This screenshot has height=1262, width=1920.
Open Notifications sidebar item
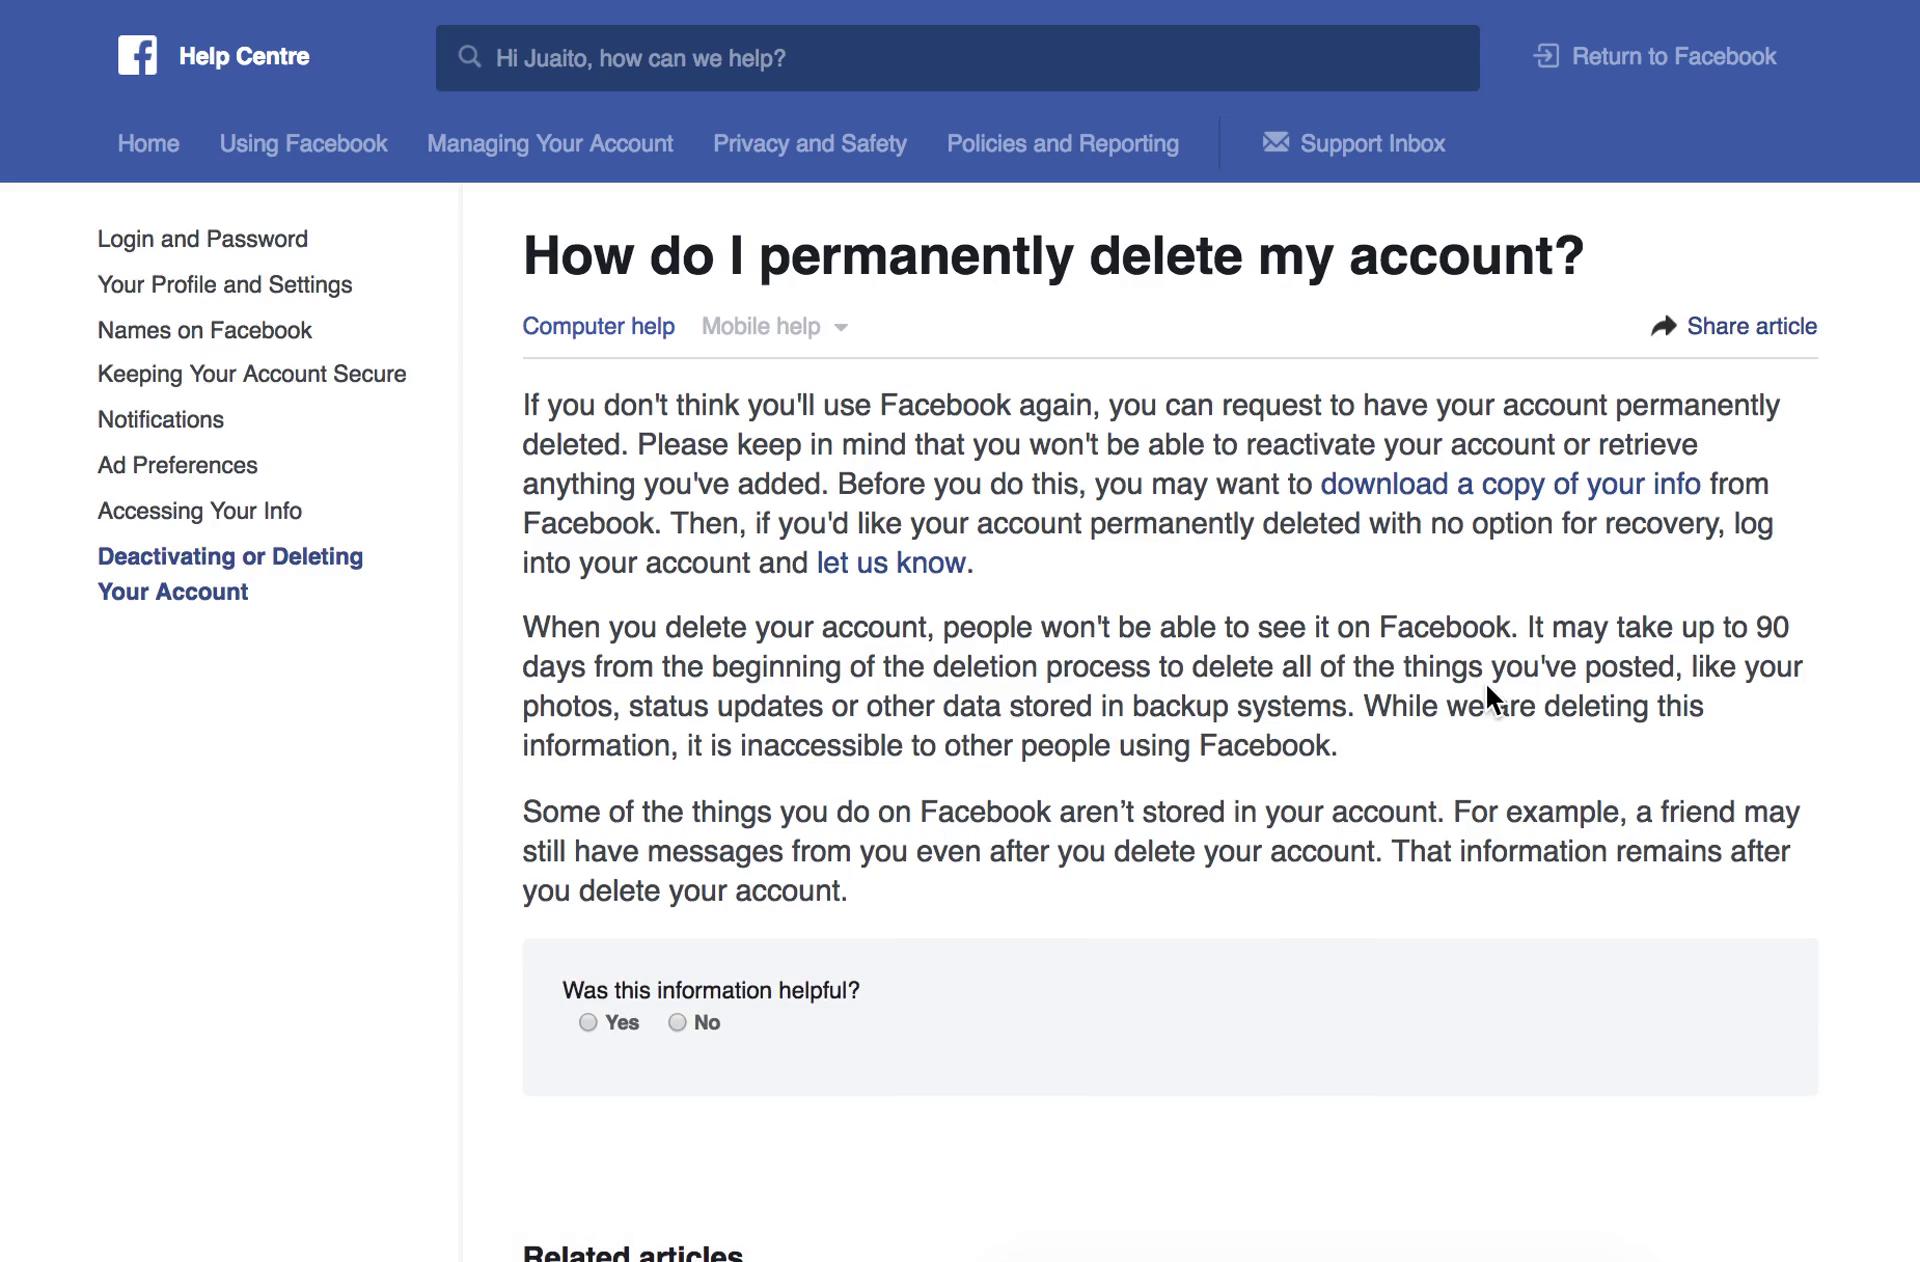[x=161, y=419]
